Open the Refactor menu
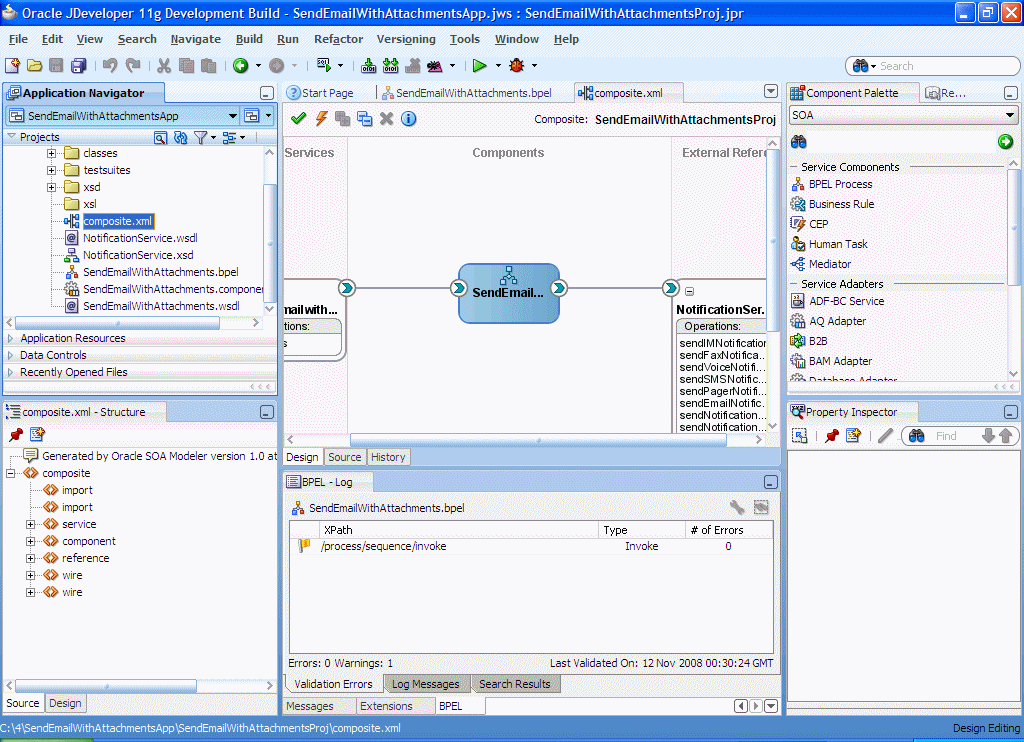1024x742 pixels. click(x=338, y=39)
